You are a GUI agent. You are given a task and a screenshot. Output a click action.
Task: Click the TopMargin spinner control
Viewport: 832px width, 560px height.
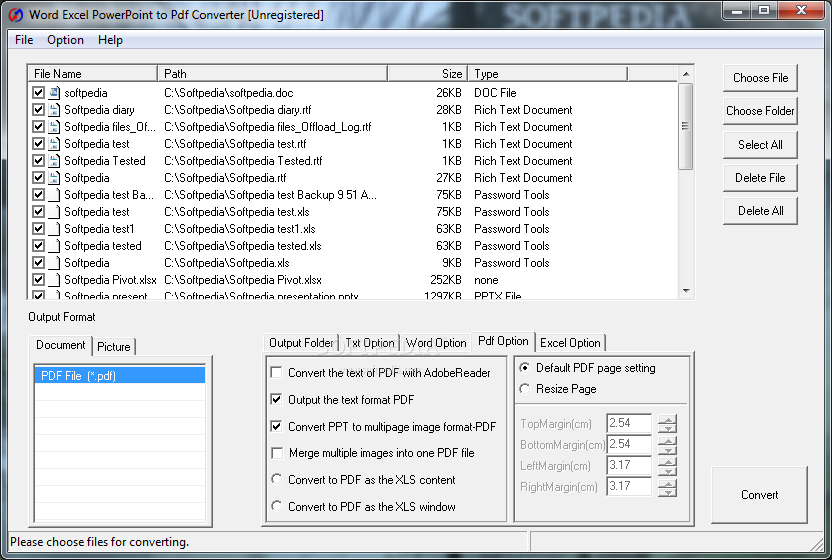coord(667,424)
